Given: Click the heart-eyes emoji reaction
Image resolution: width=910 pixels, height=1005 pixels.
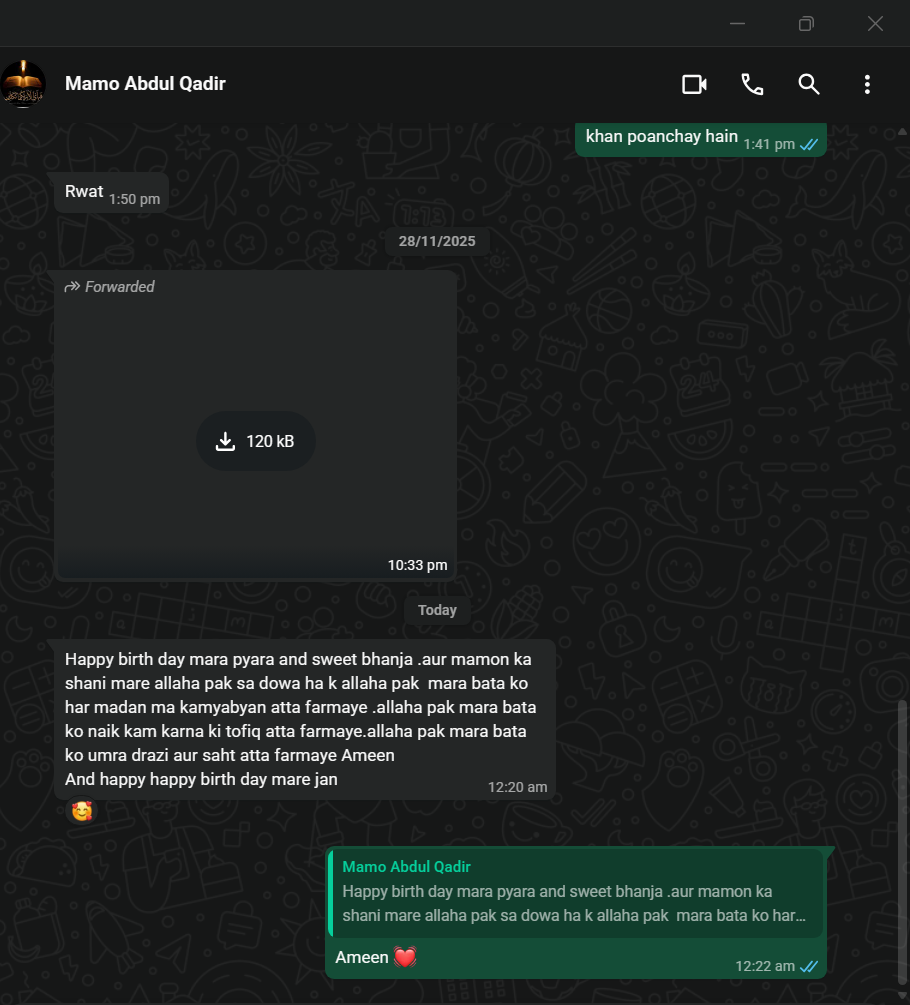Looking at the screenshot, I should [x=82, y=811].
